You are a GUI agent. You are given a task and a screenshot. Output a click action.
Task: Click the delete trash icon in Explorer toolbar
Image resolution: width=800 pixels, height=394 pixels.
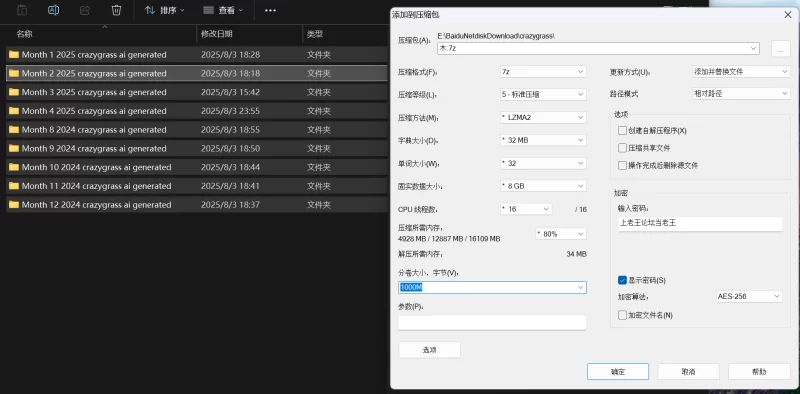click(116, 10)
